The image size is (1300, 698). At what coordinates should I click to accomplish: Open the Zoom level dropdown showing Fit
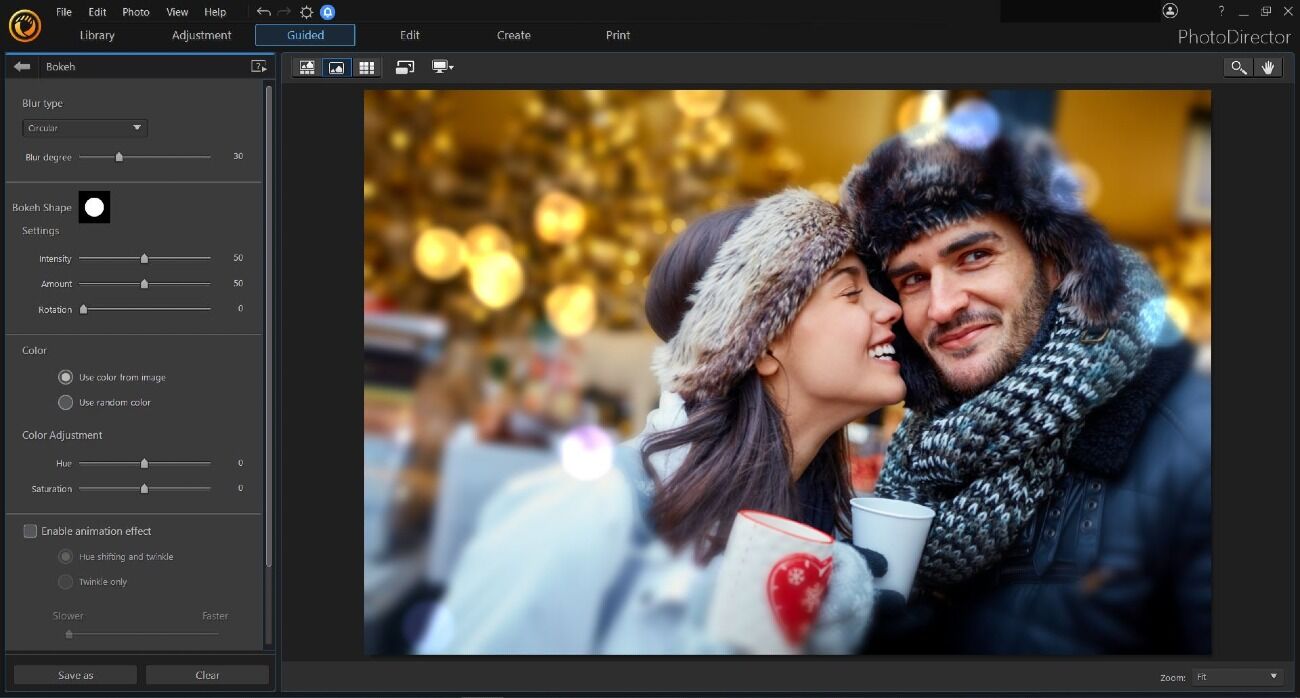1237,676
